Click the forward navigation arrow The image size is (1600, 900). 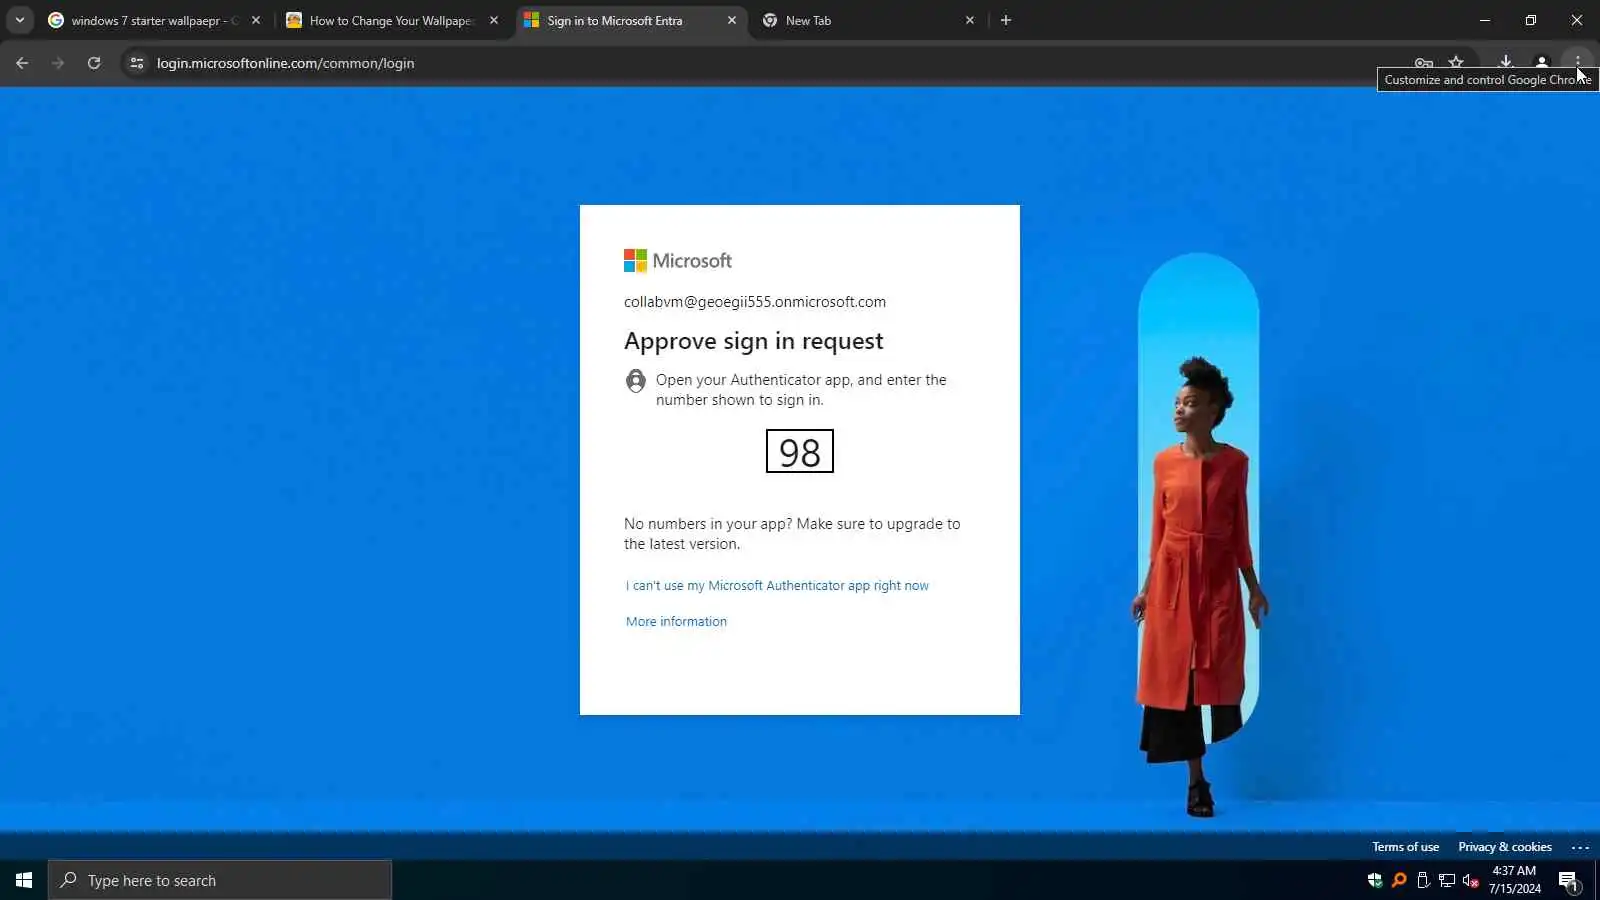click(58, 63)
